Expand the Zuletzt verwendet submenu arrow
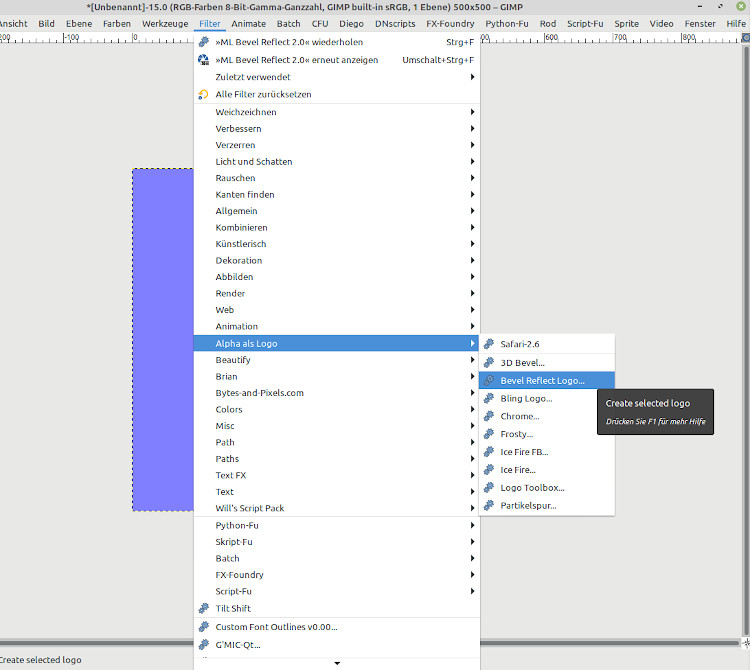The height and width of the screenshot is (670, 750). [x=472, y=77]
